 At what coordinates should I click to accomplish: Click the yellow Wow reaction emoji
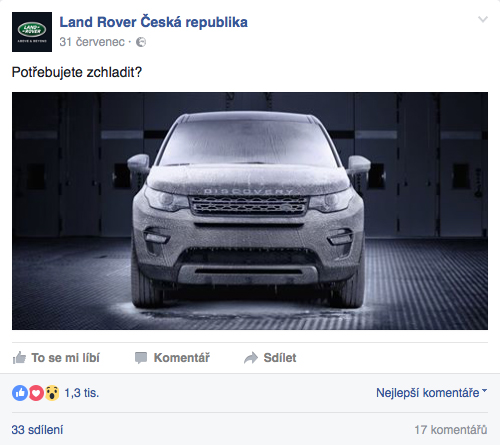tap(52, 393)
